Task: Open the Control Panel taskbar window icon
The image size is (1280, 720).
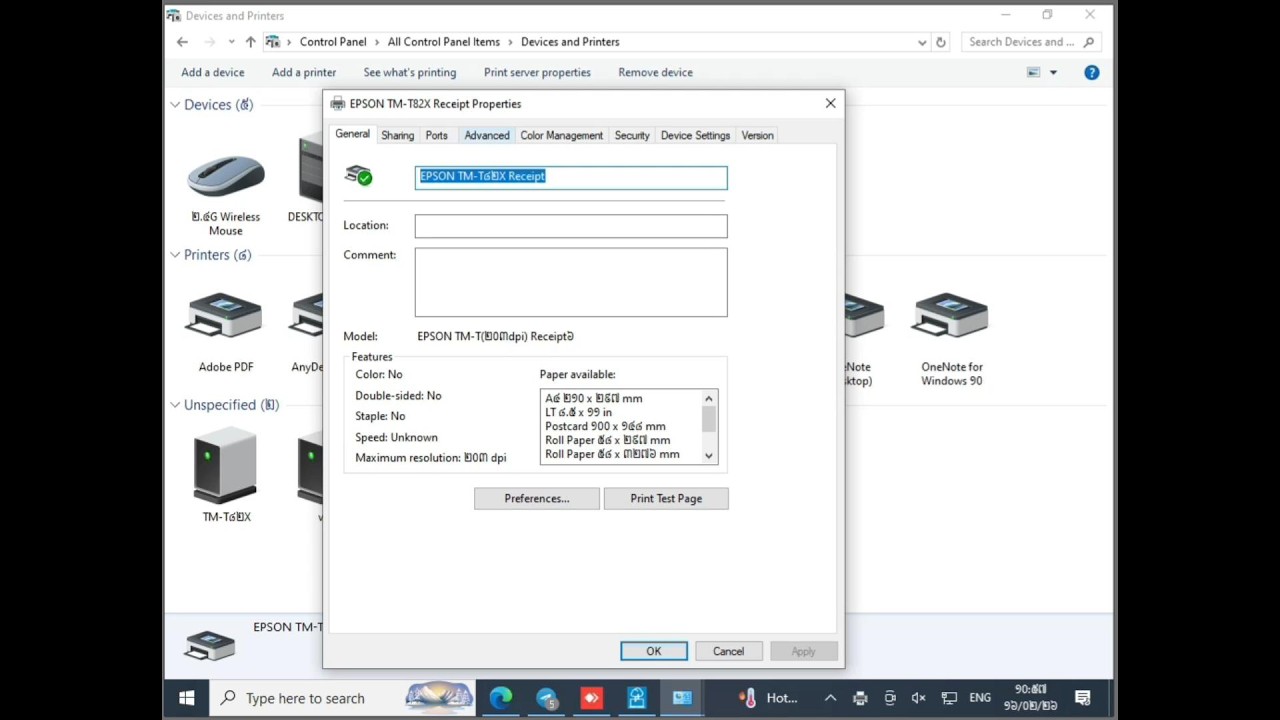Action: (682, 698)
